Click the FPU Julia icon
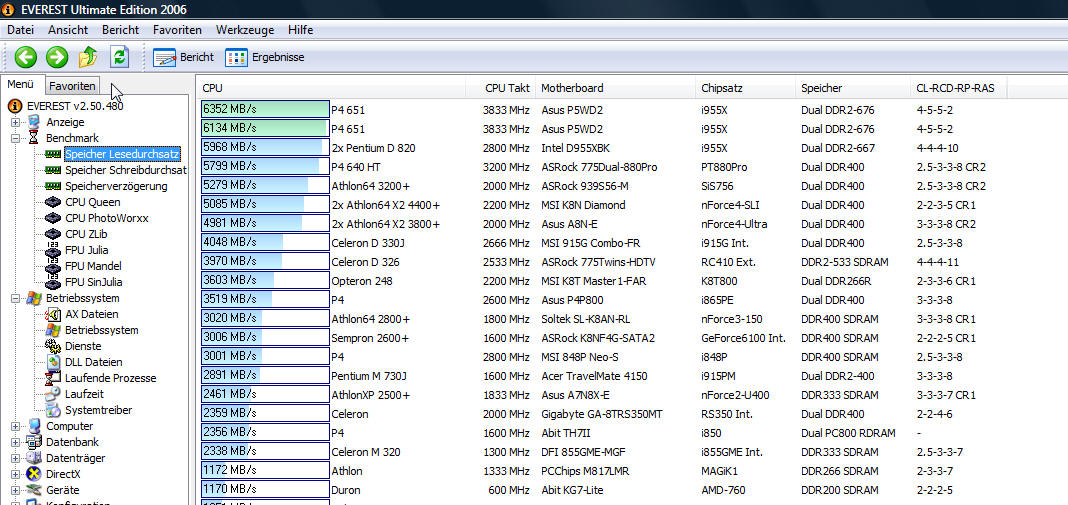Image resolution: width=1068 pixels, height=505 pixels. click(53, 250)
